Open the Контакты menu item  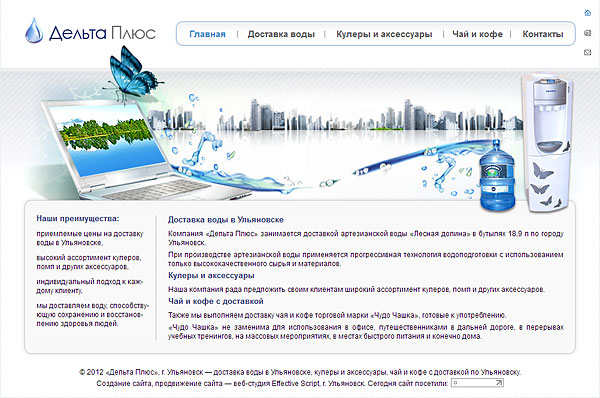[543, 34]
